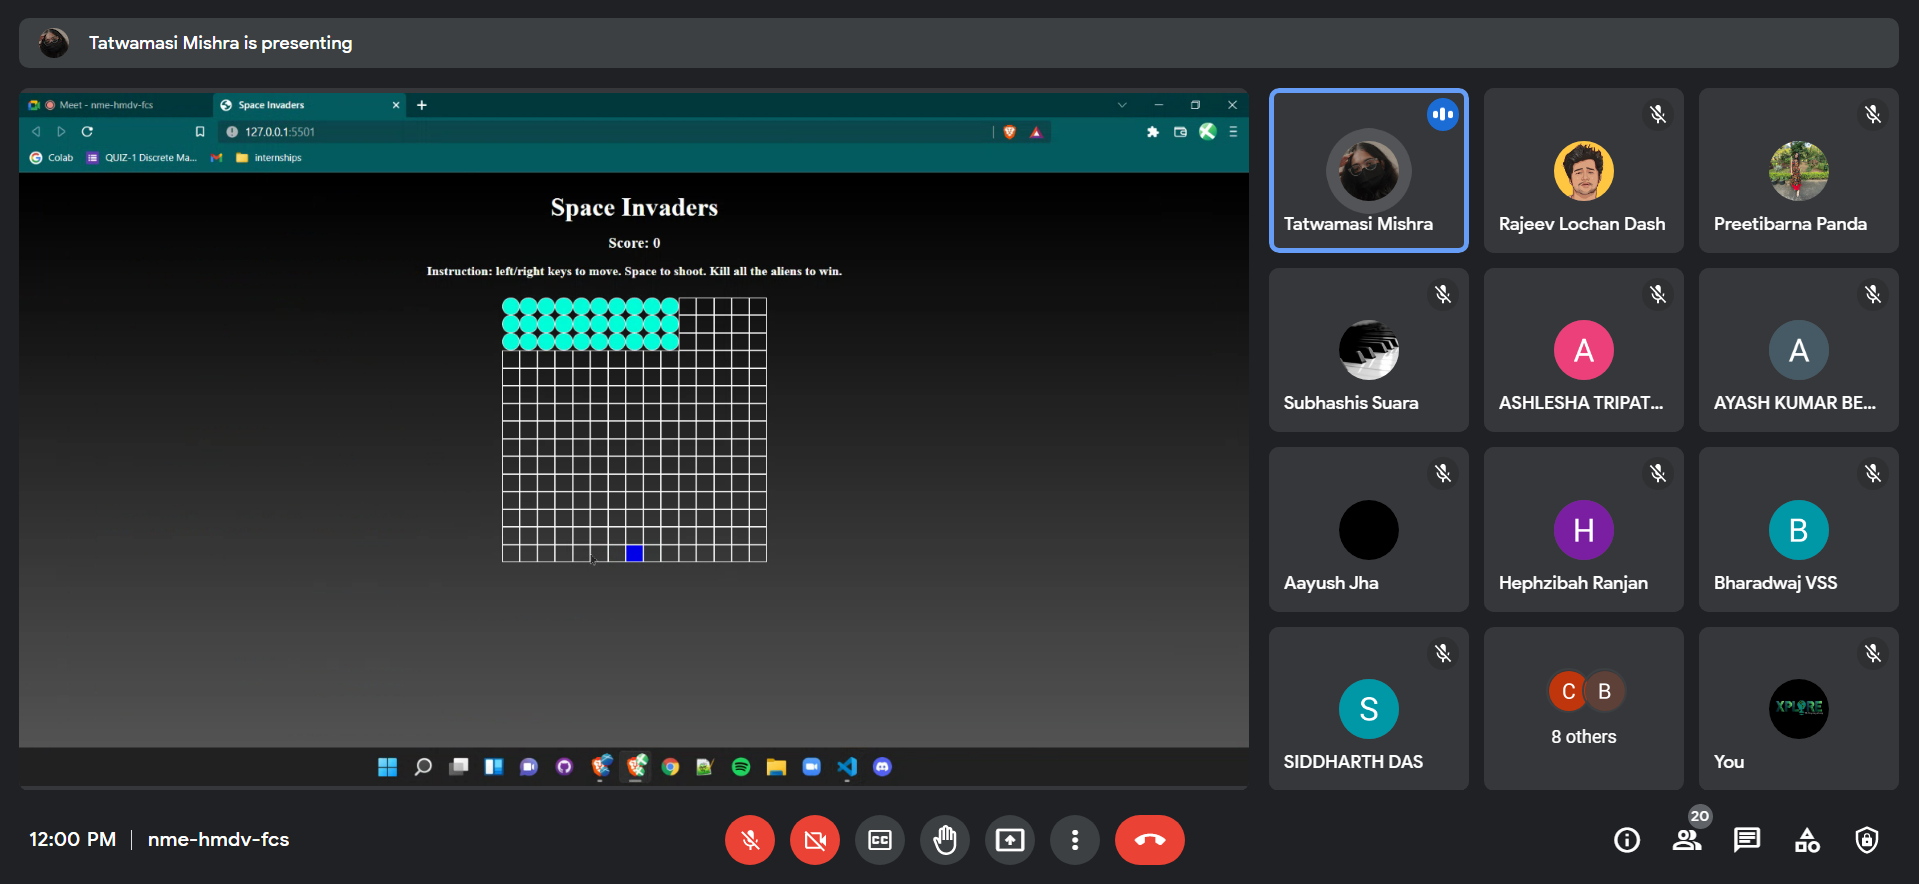Toggle closed captions on
1919x884 pixels.
click(x=880, y=840)
